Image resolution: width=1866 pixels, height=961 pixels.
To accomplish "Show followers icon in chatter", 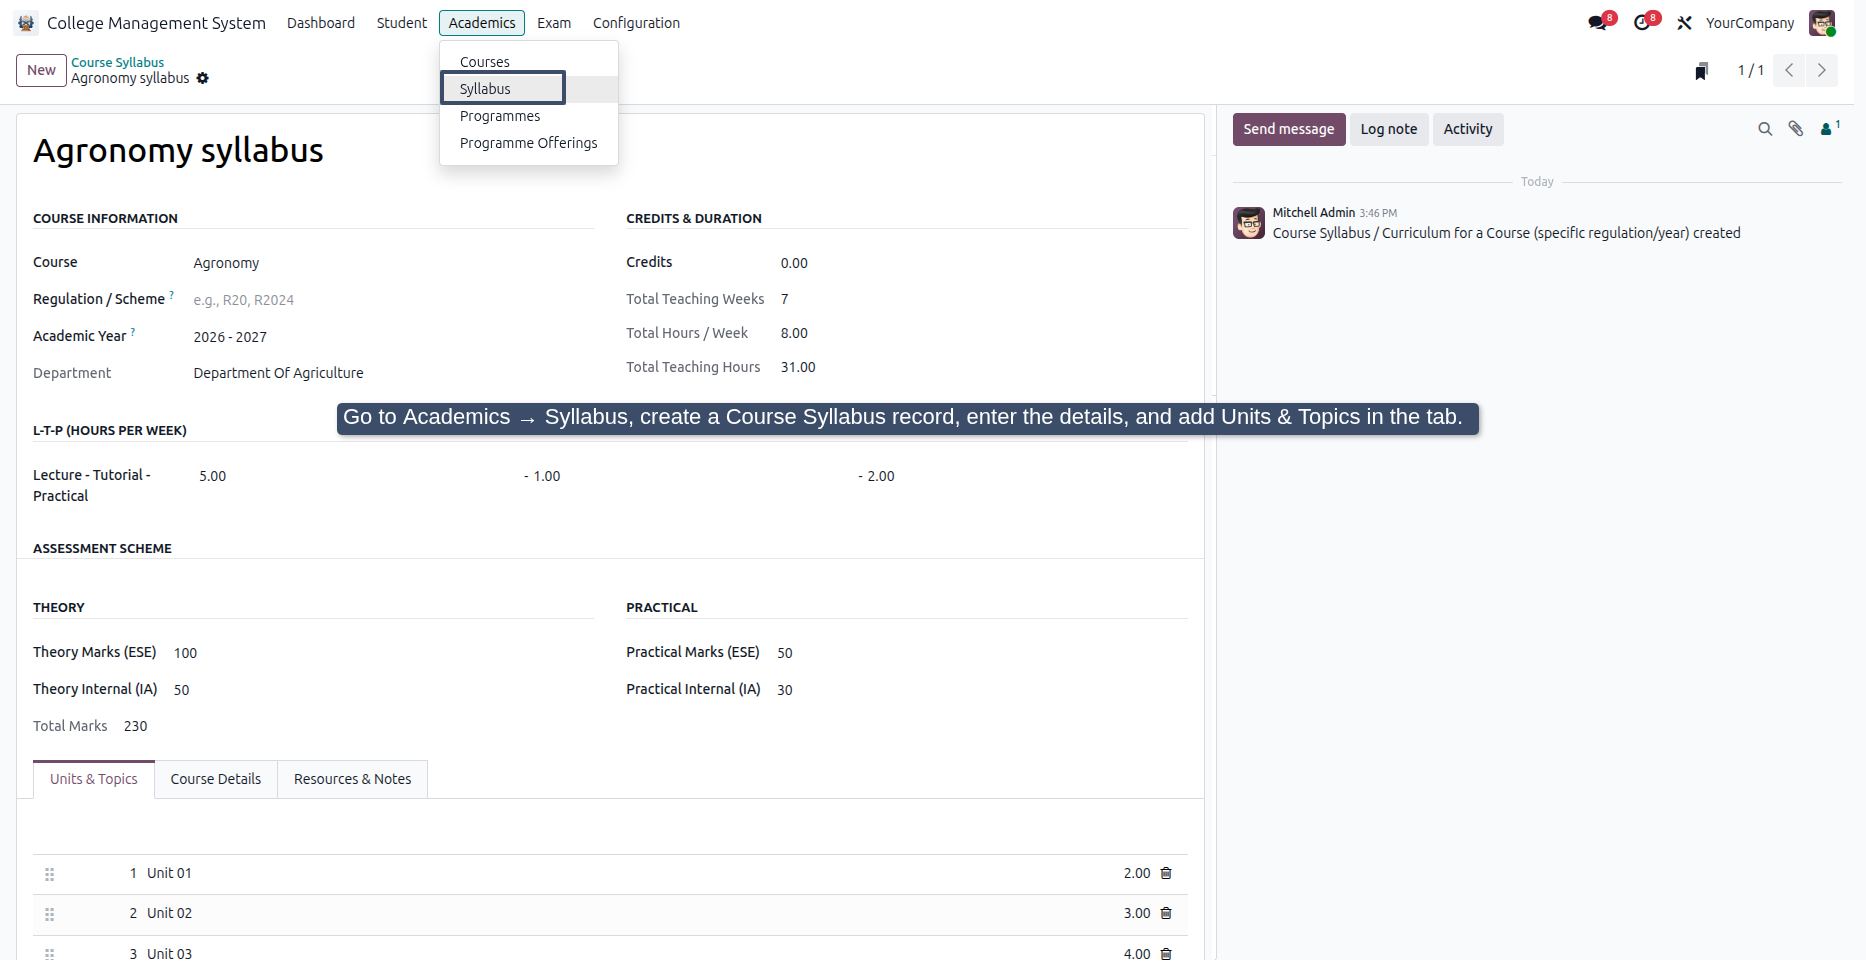I will pyautogui.click(x=1829, y=128).
